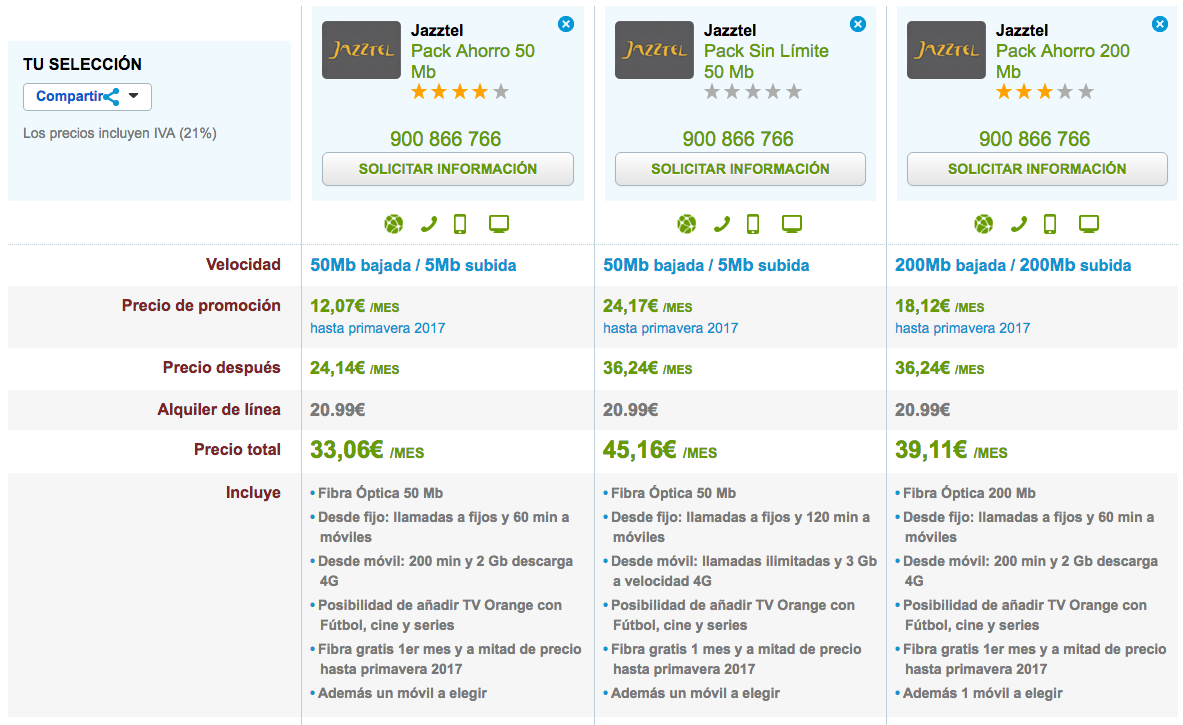Open Pack Sin Límite 50 Mb plan title

(767, 61)
